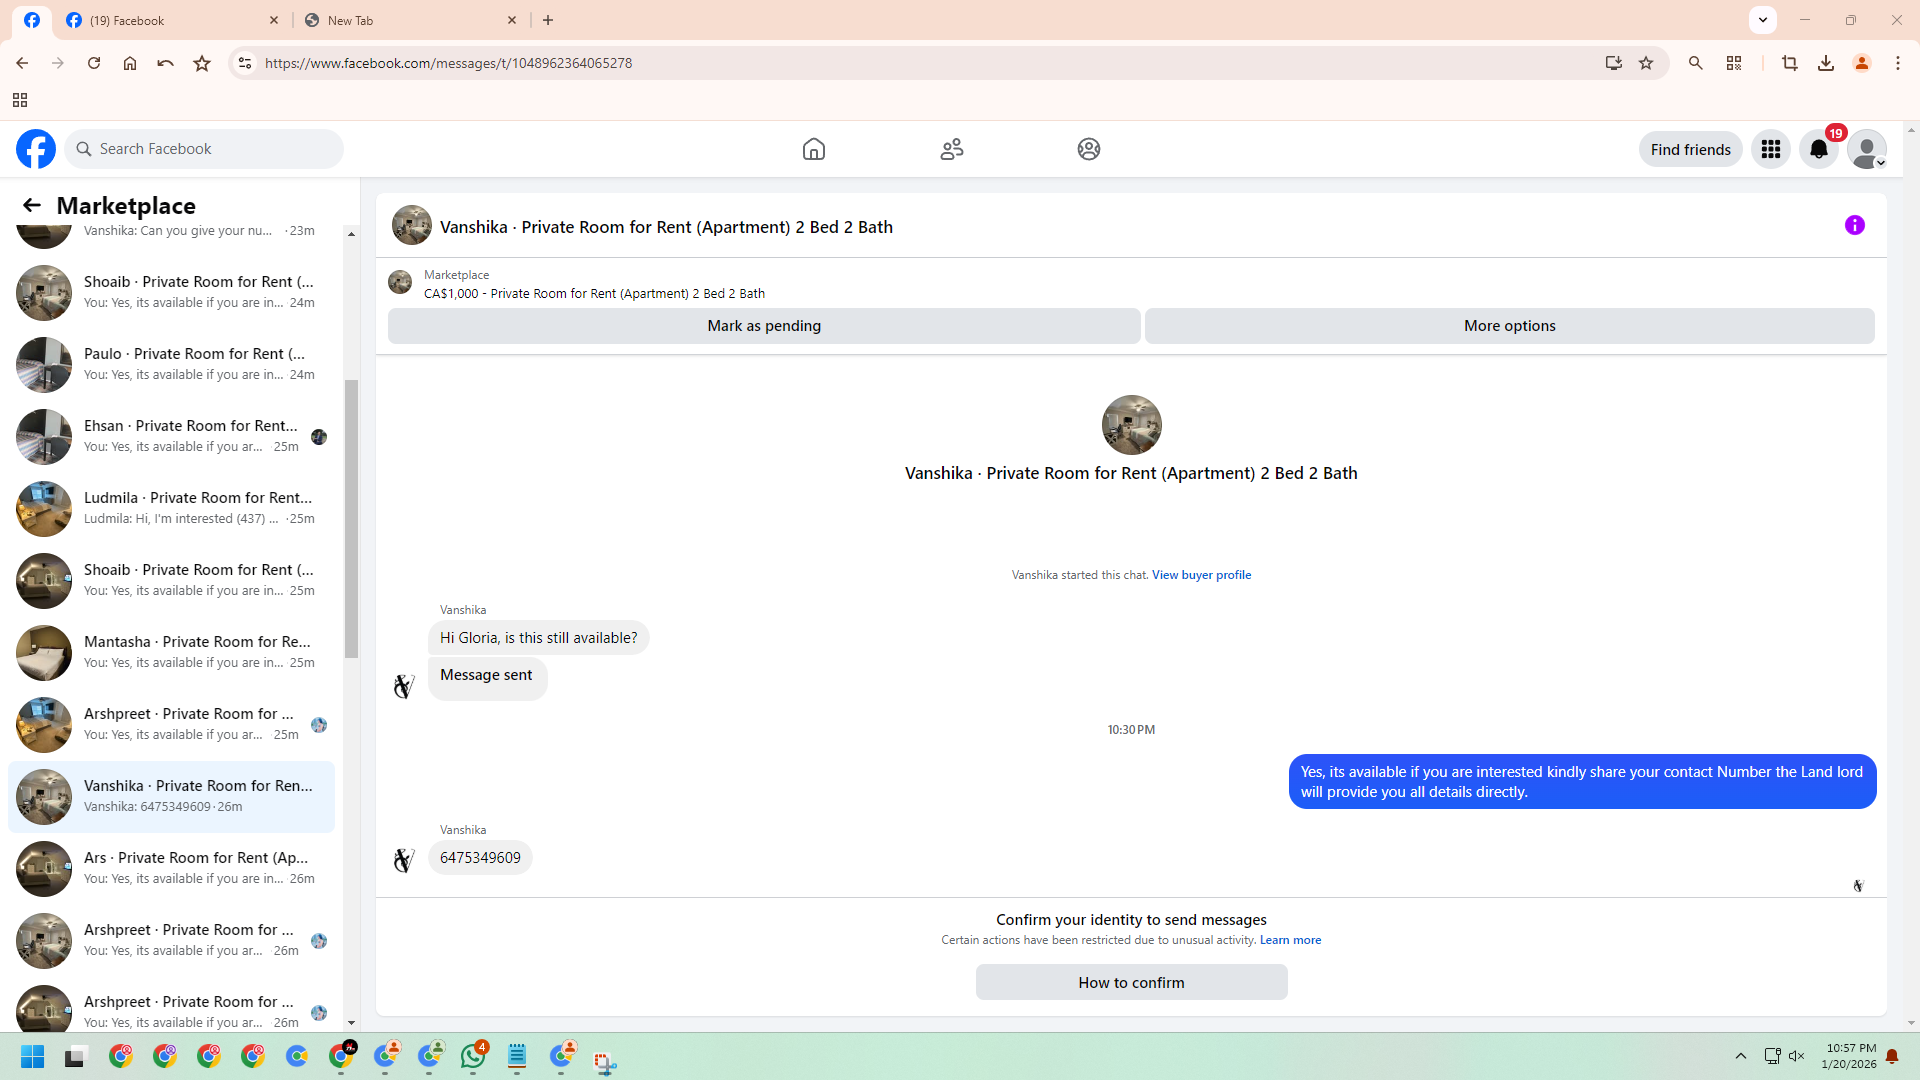Open Facebook notifications bell
Image resolution: width=1920 pixels, height=1080 pixels.
1819,149
